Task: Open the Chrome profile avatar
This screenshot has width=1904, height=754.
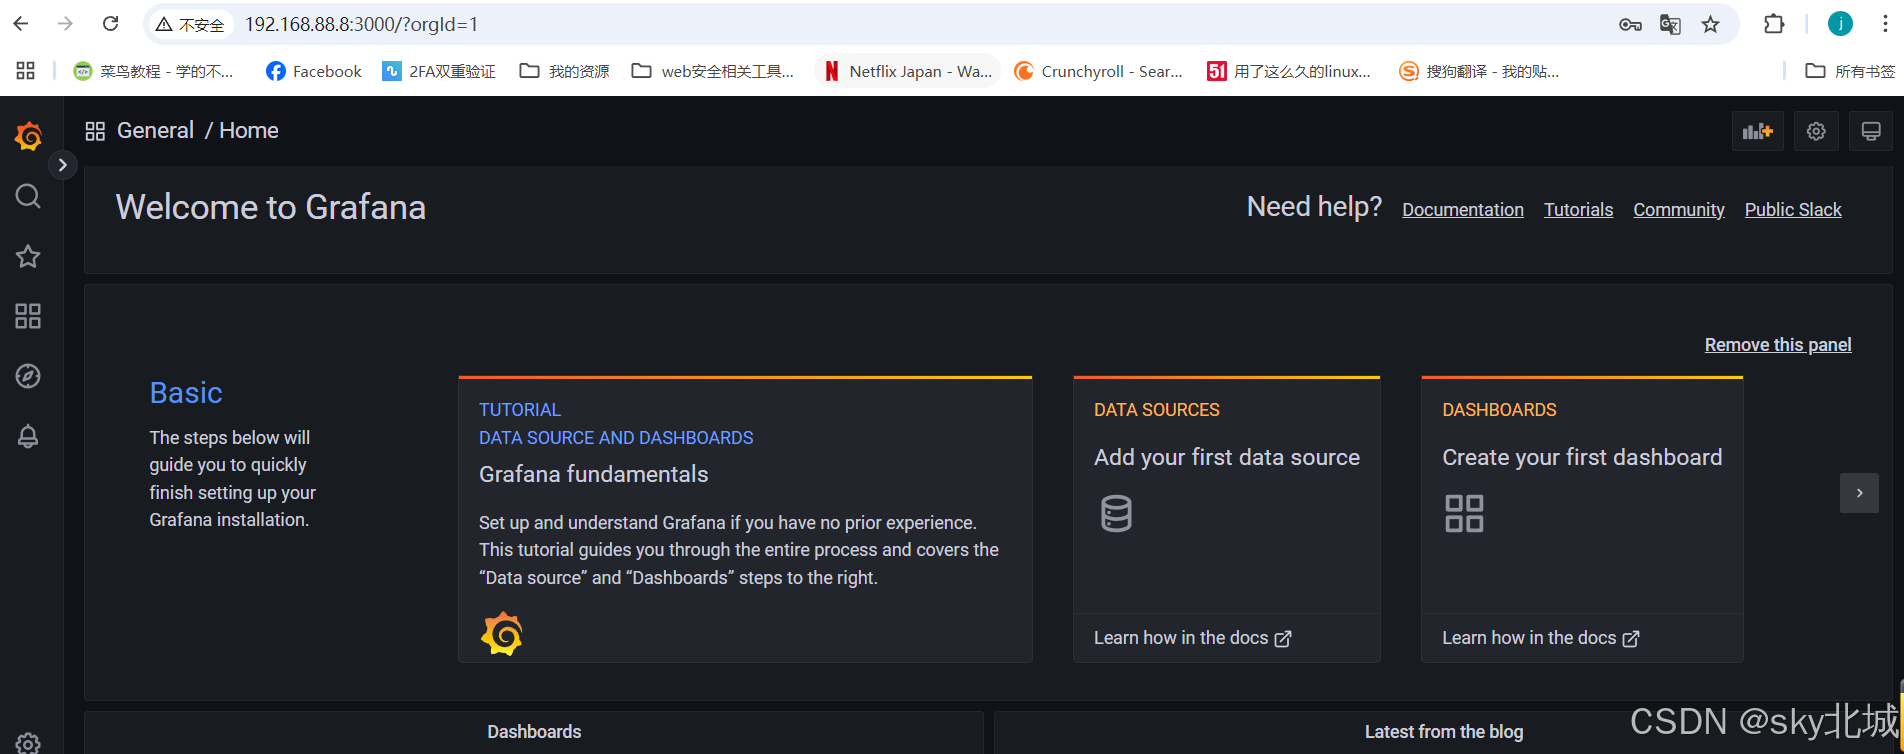Action: (x=1840, y=24)
